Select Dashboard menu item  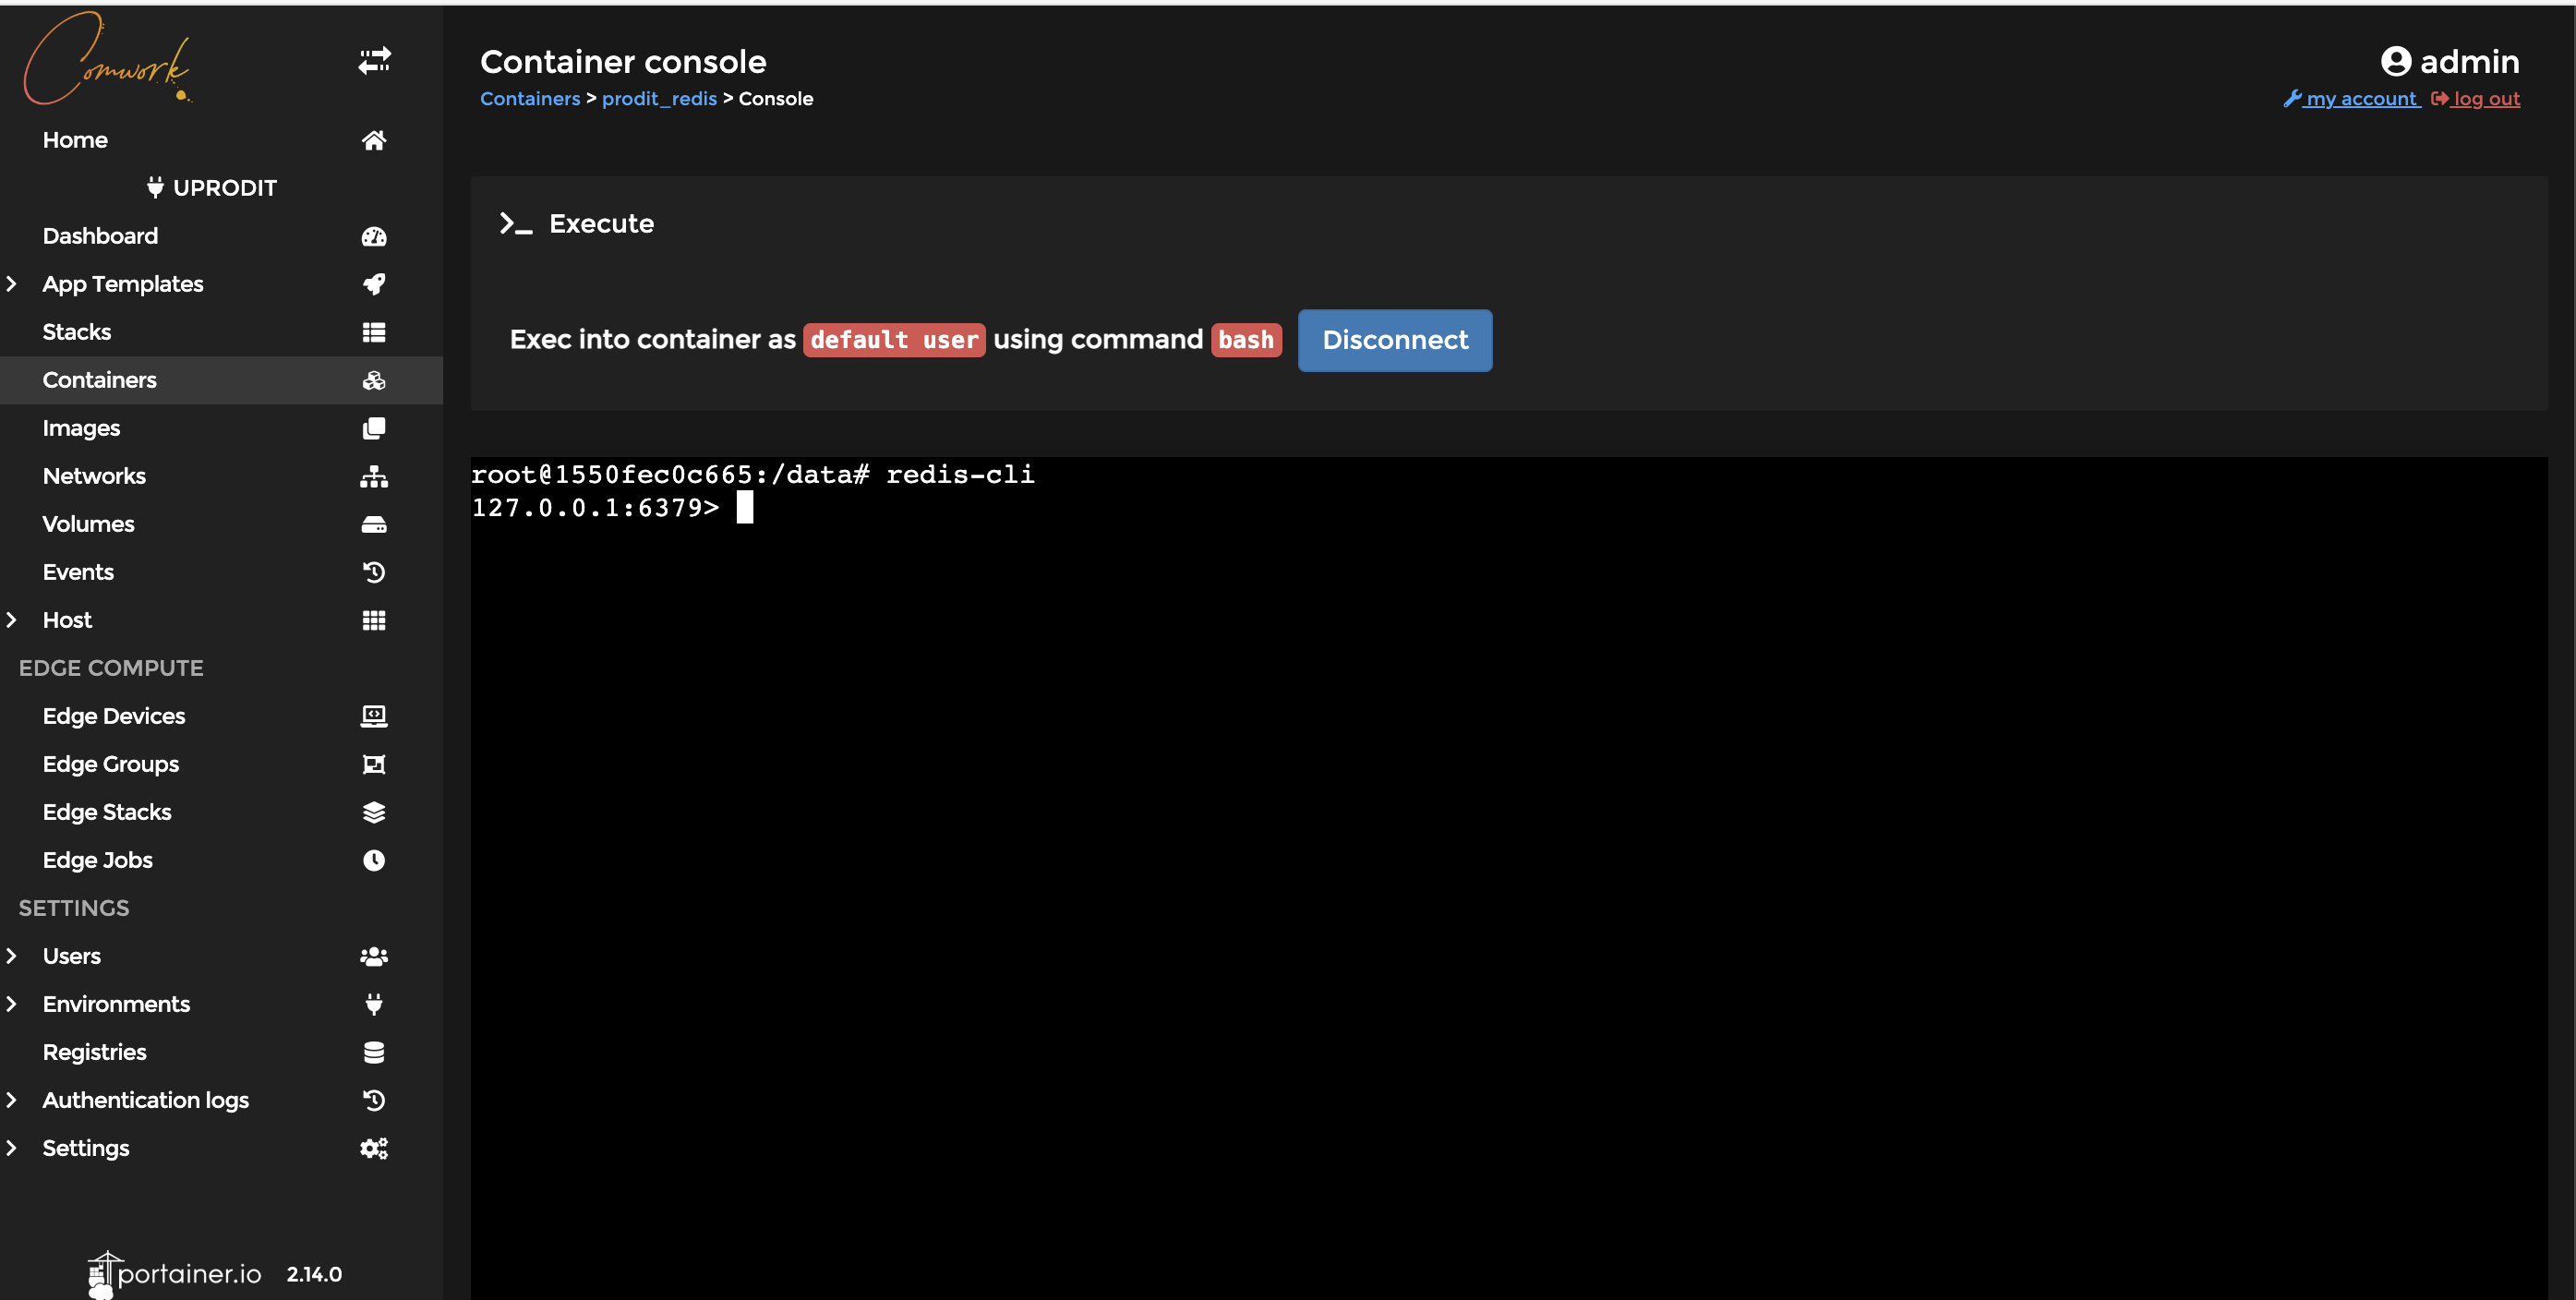(x=100, y=234)
